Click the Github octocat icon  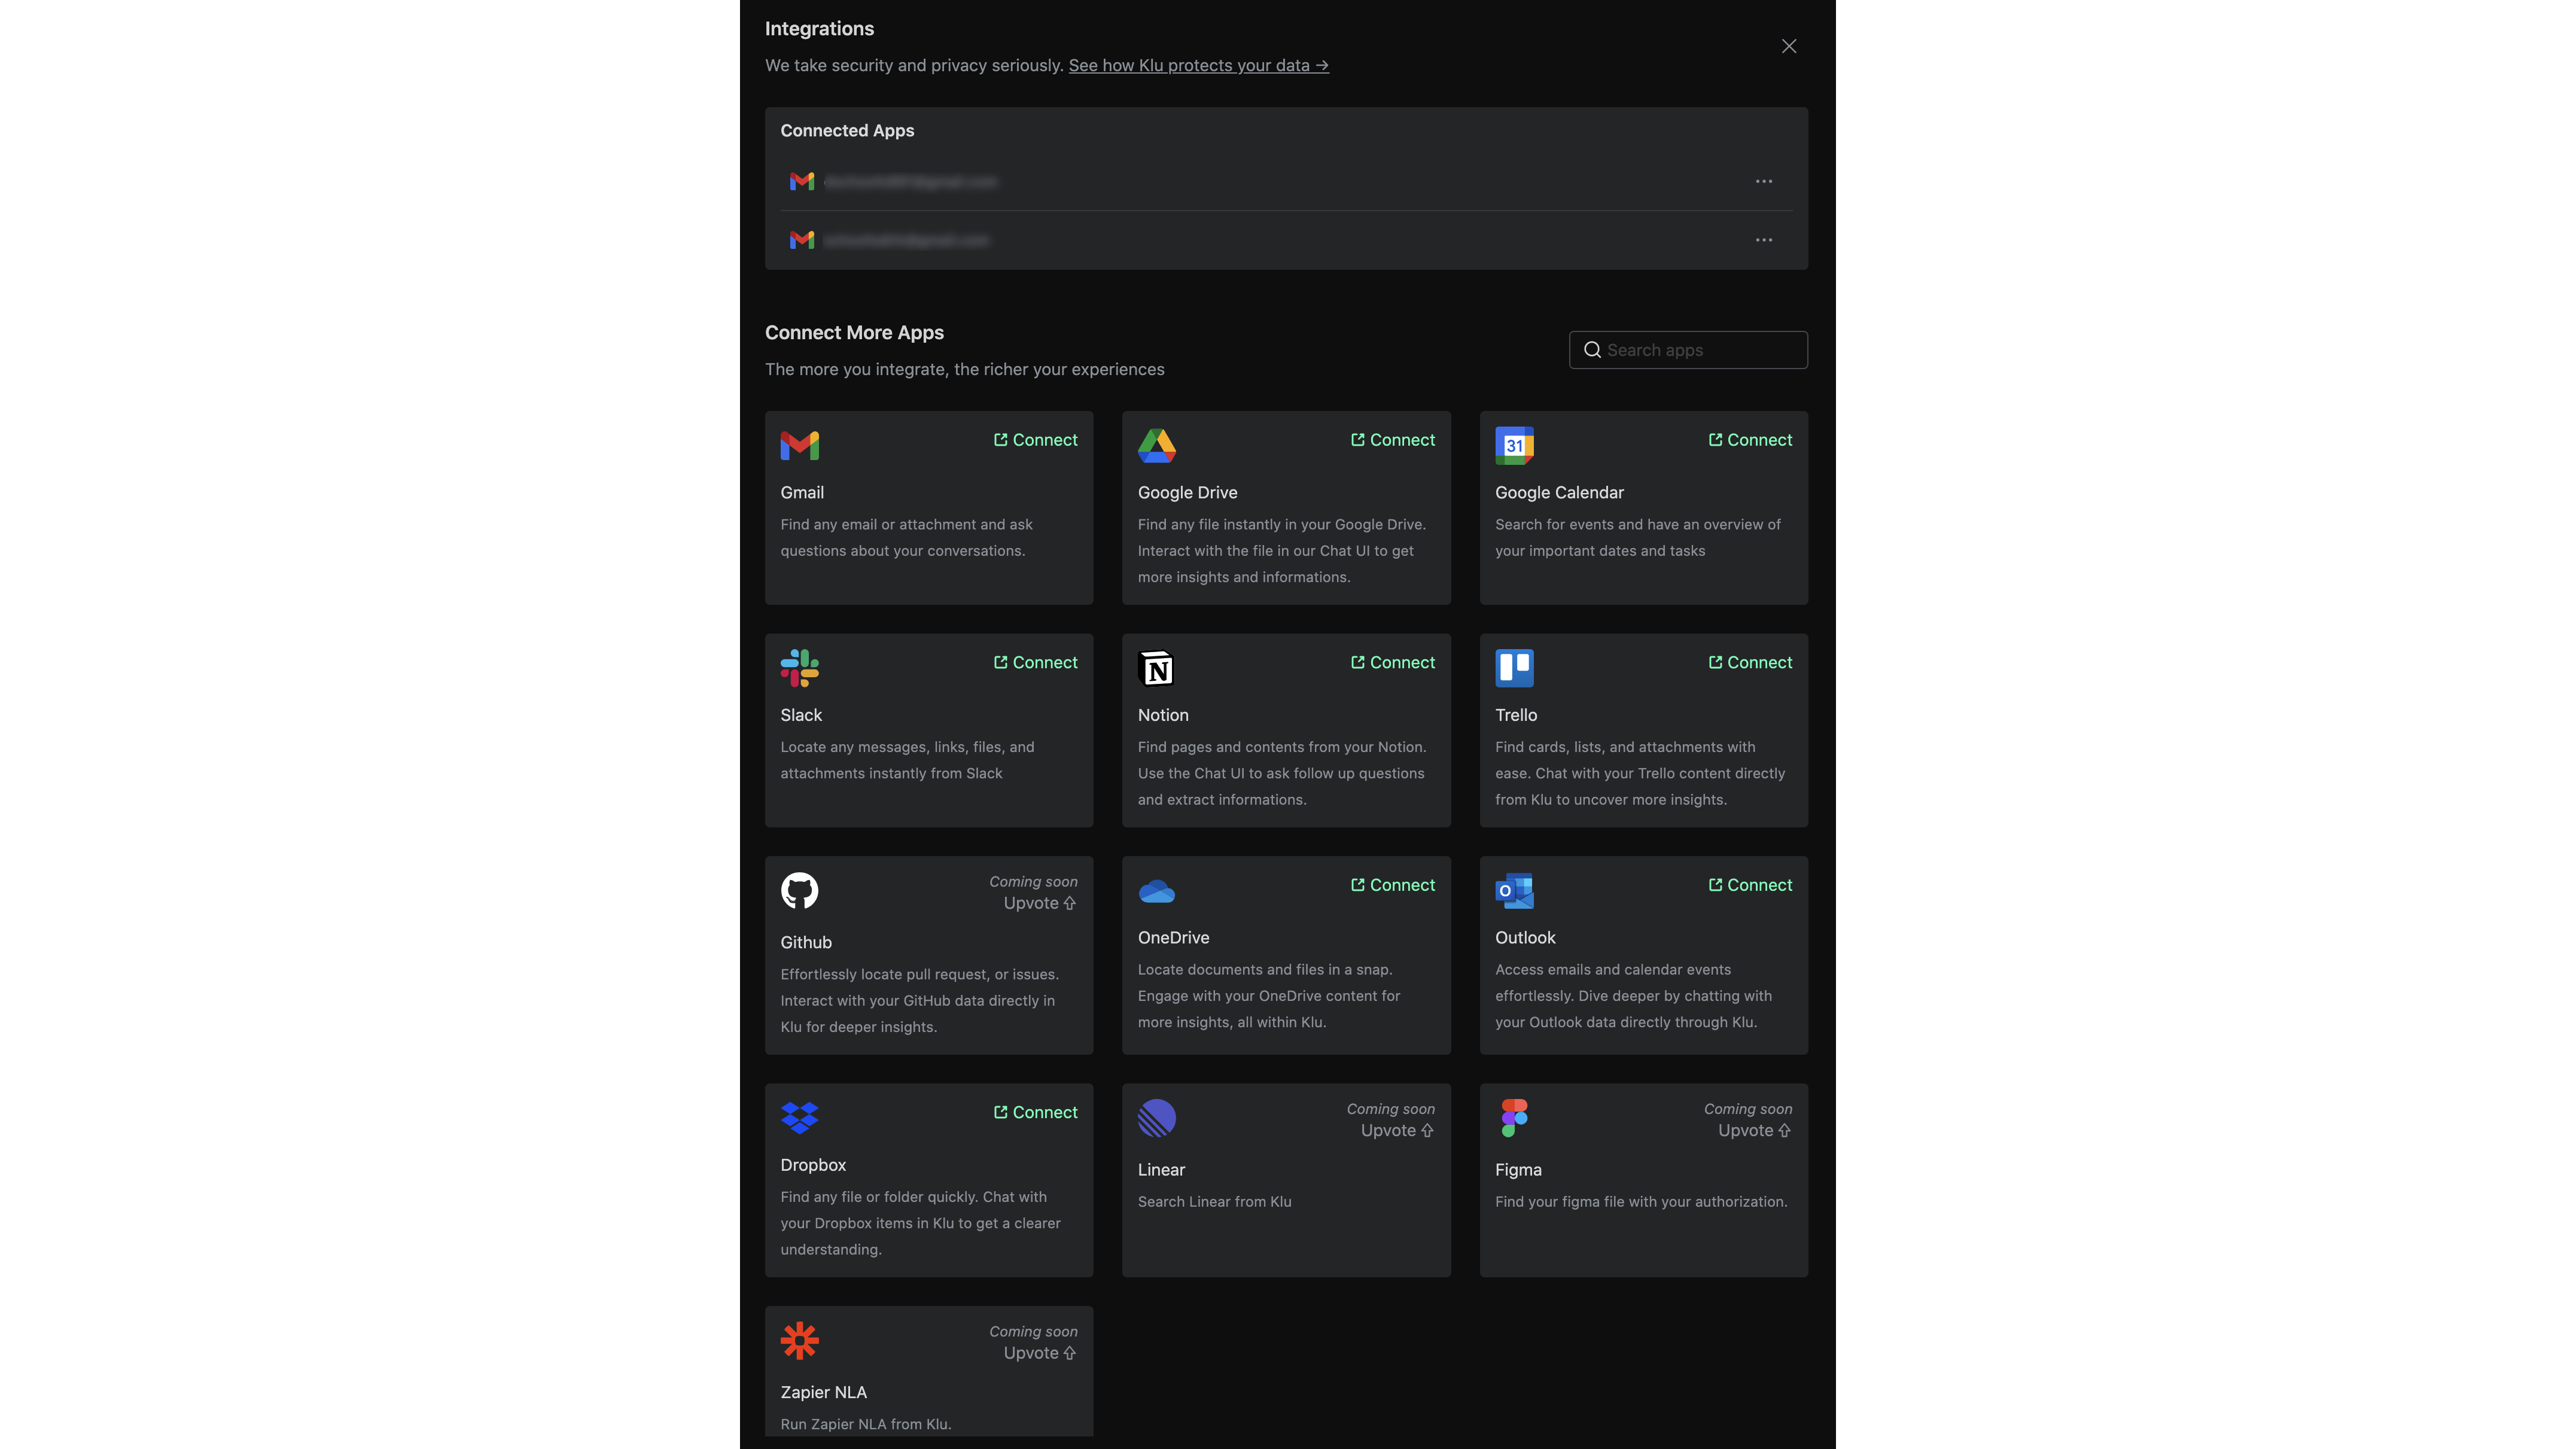[x=799, y=890]
